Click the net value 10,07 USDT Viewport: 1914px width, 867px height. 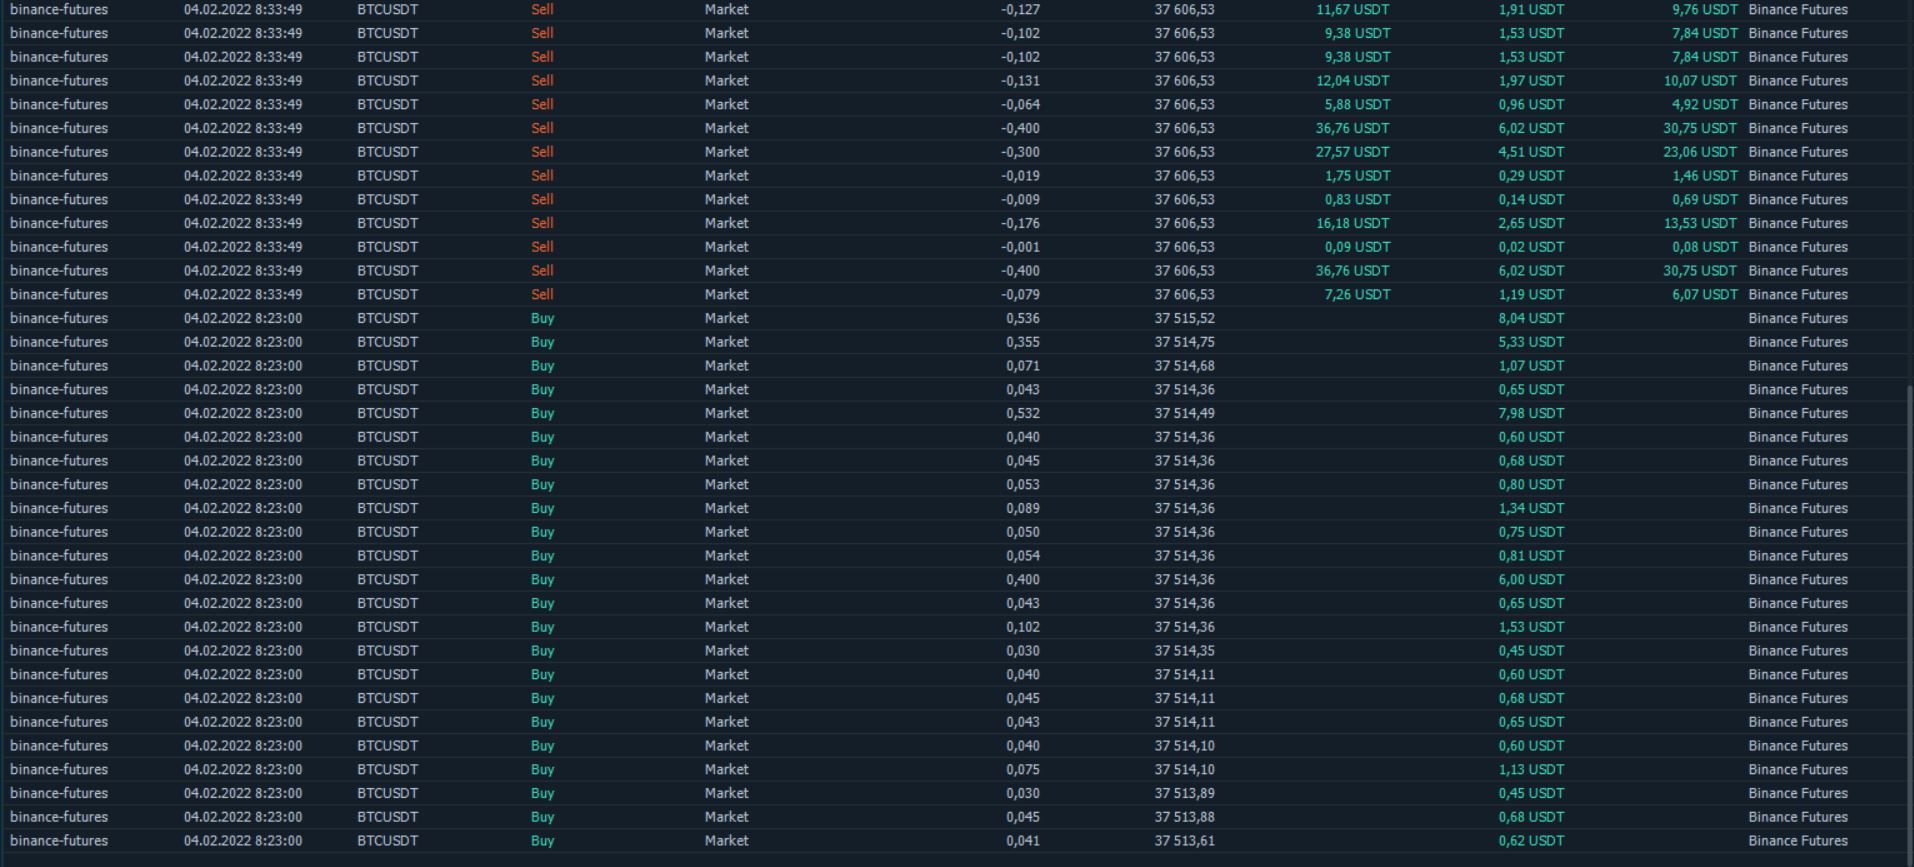1701,81
